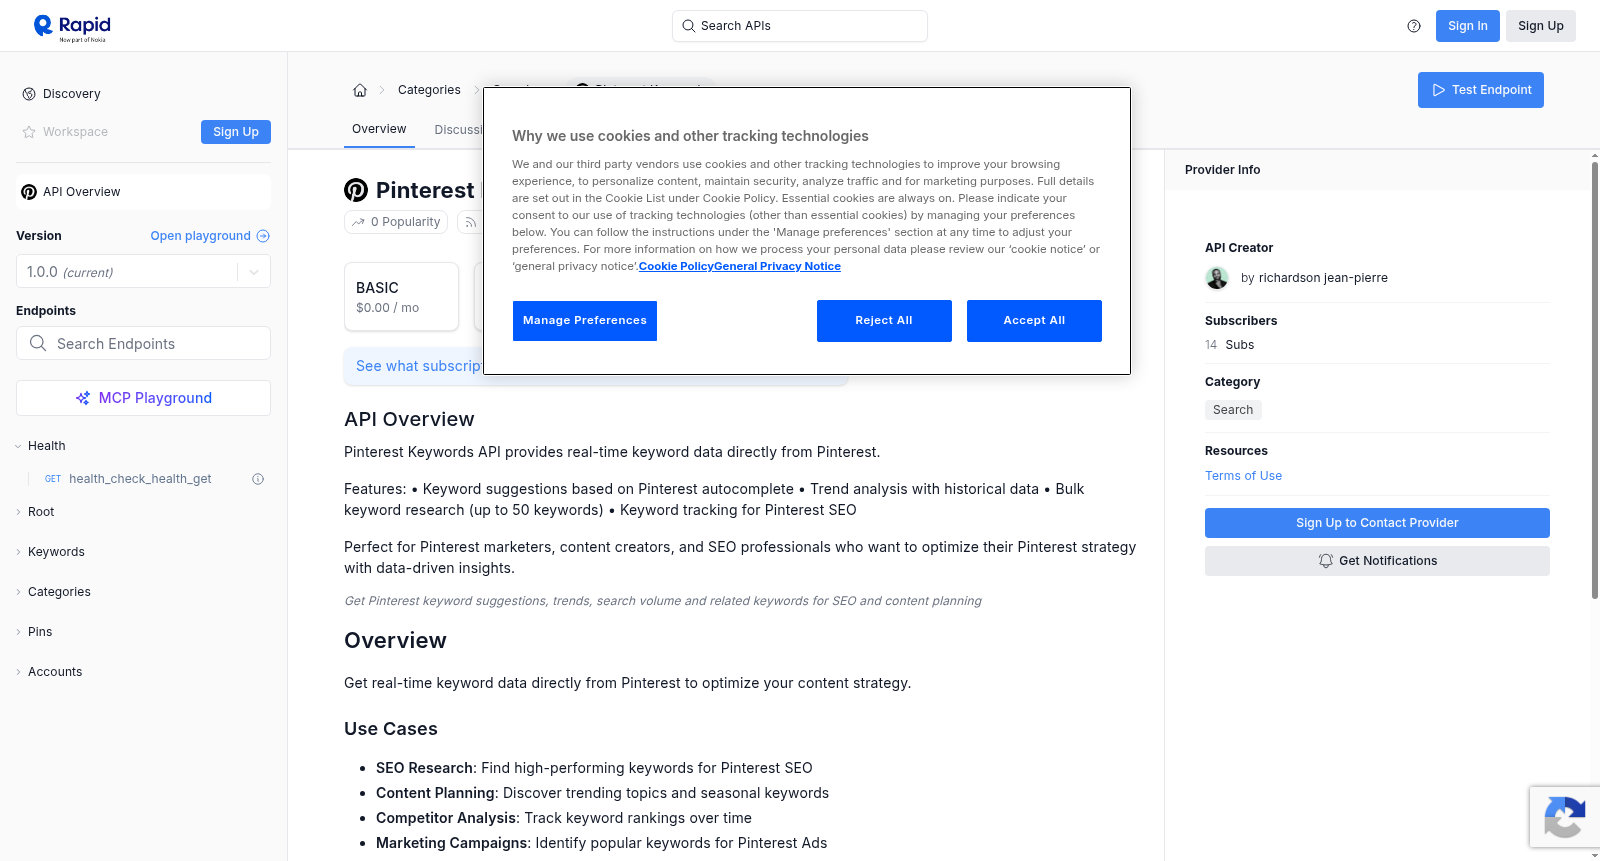1600x861 pixels.
Task: Open the Workspace menu item
Action: pos(75,132)
